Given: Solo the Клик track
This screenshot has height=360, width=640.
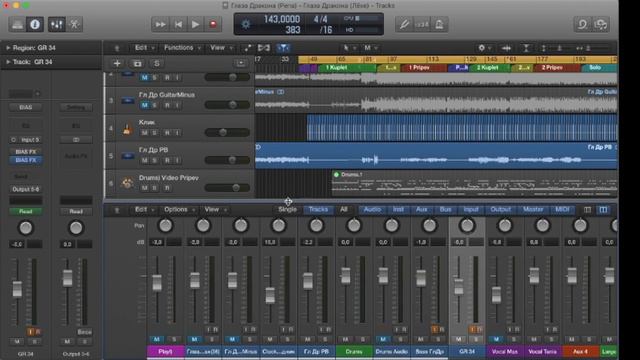Looking at the screenshot, I should pos(155,133).
